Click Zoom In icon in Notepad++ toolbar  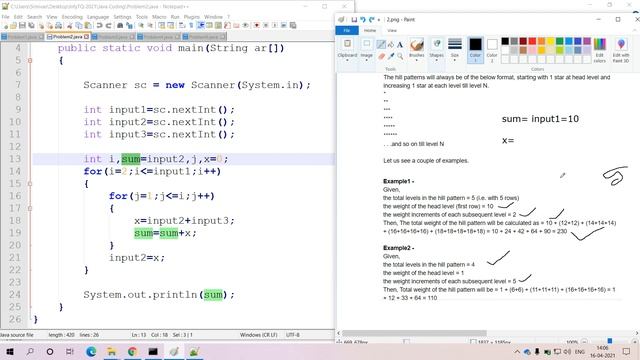pyautogui.click(x=142, y=25)
